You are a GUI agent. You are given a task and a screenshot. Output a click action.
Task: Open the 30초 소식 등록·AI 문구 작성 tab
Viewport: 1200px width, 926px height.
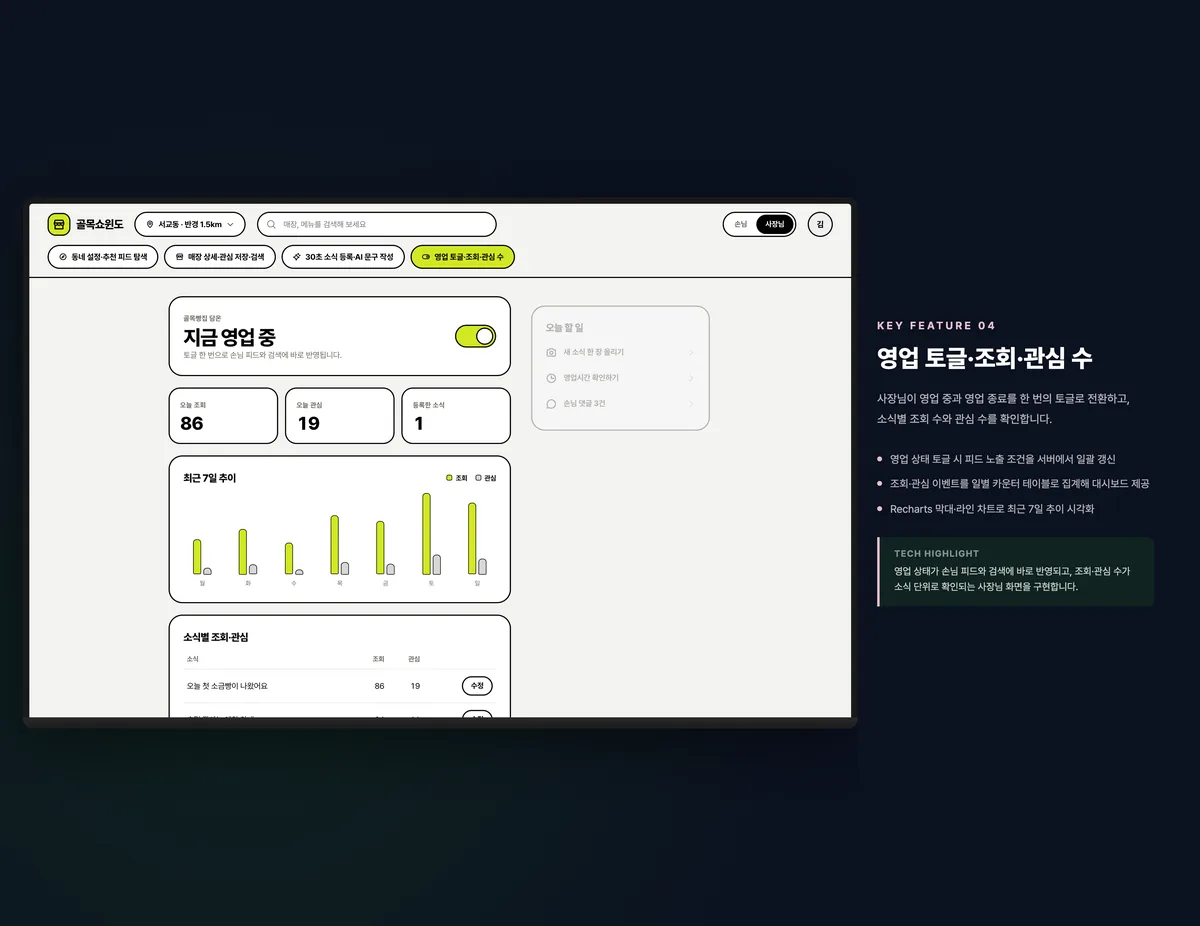pyautogui.click(x=343, y=257)
